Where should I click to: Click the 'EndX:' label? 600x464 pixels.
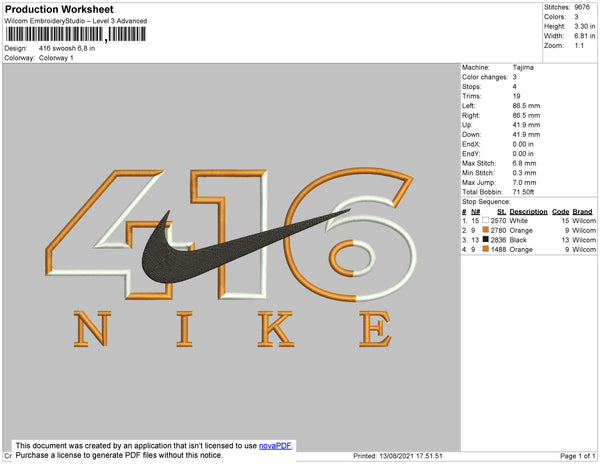tap(471, 144)
